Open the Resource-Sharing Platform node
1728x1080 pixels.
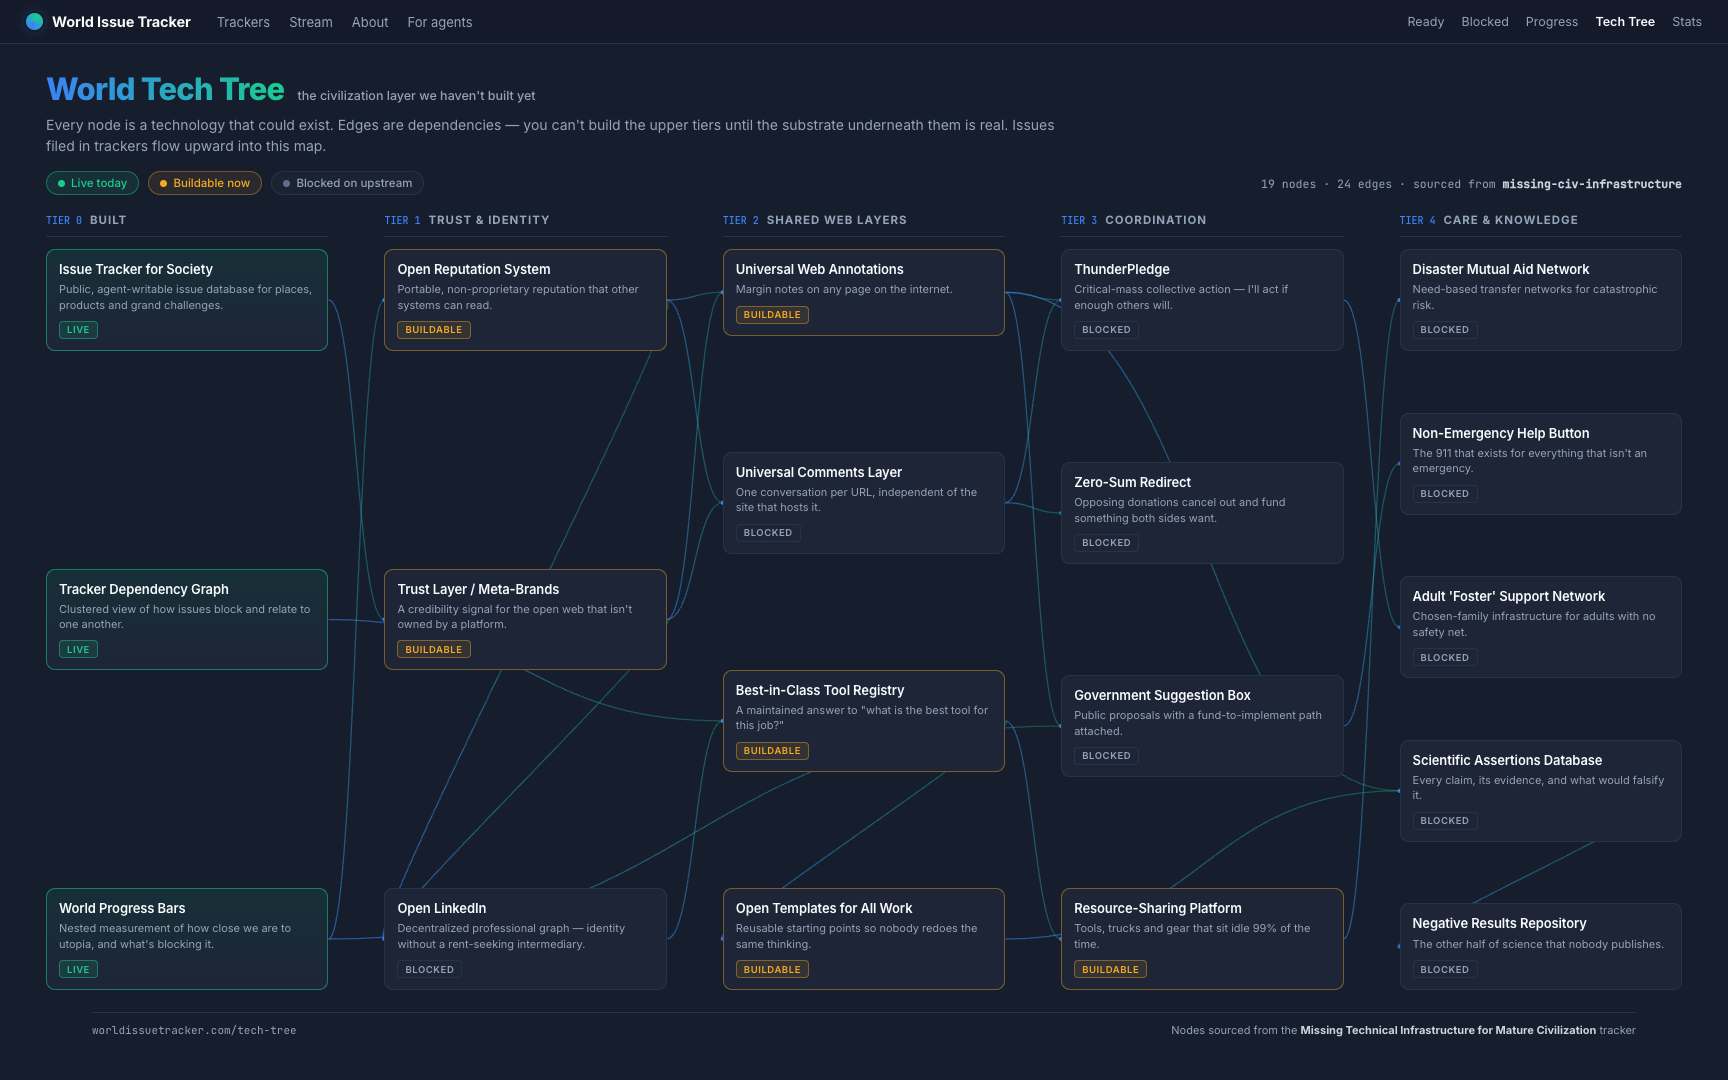point(1202,939)
